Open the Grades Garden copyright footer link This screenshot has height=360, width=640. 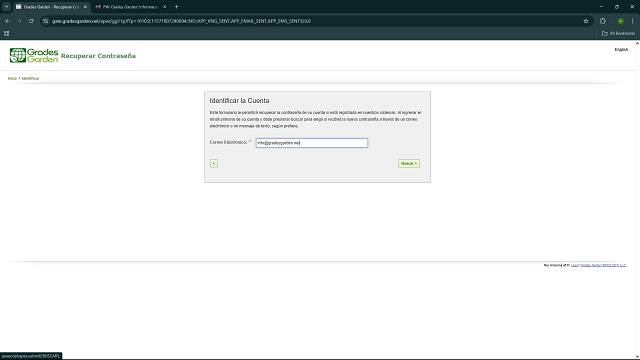[604, 265]
